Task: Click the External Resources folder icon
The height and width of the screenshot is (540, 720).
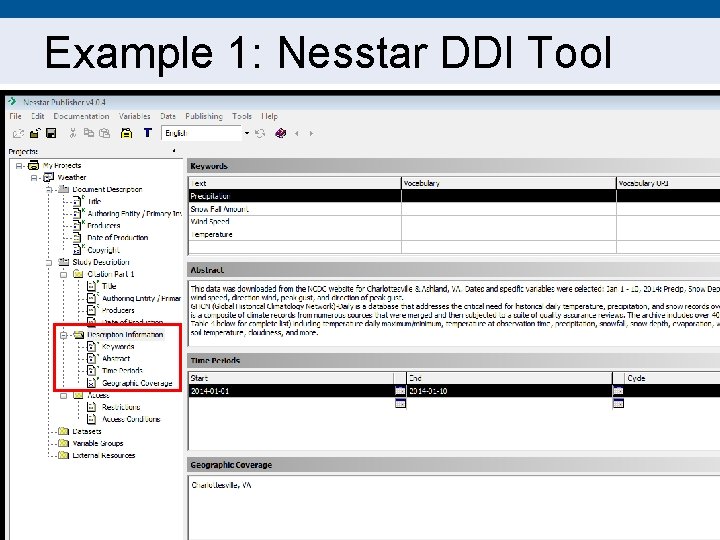Action: pyautogui.click(x=63, y=455)
